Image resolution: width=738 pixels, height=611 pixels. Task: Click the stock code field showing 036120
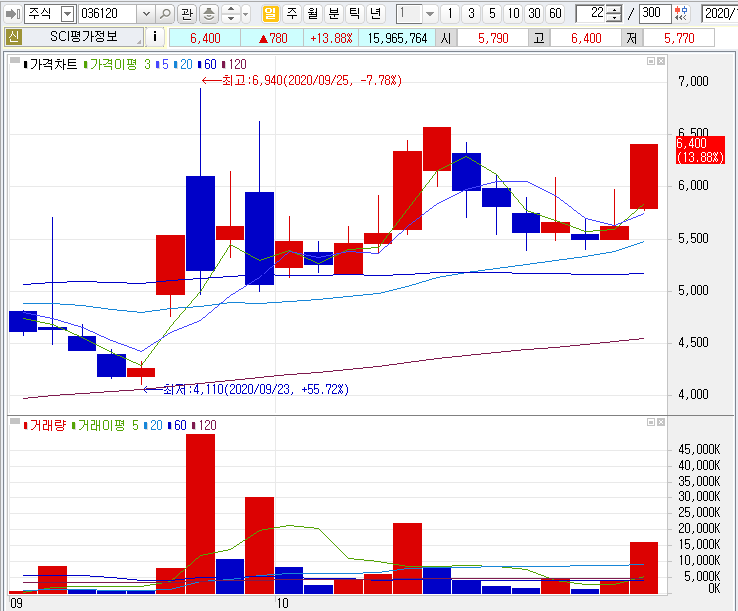click(108, 14)
